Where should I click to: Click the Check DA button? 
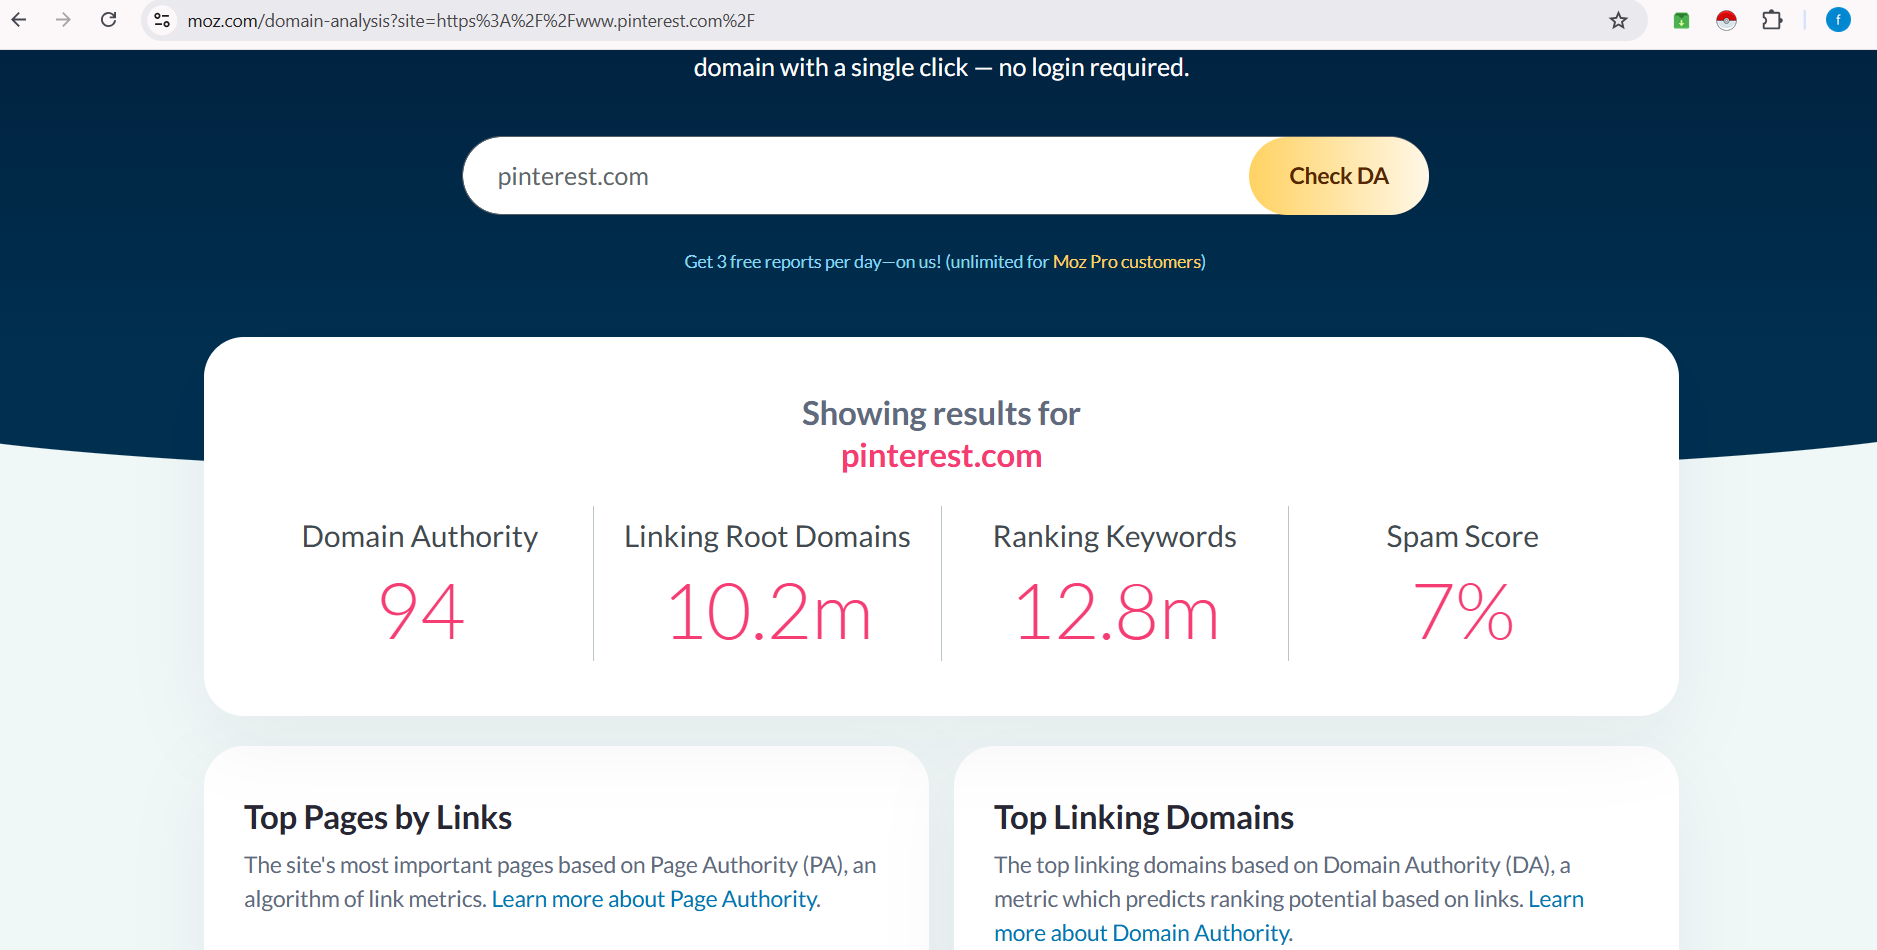tap(1338, 176)
